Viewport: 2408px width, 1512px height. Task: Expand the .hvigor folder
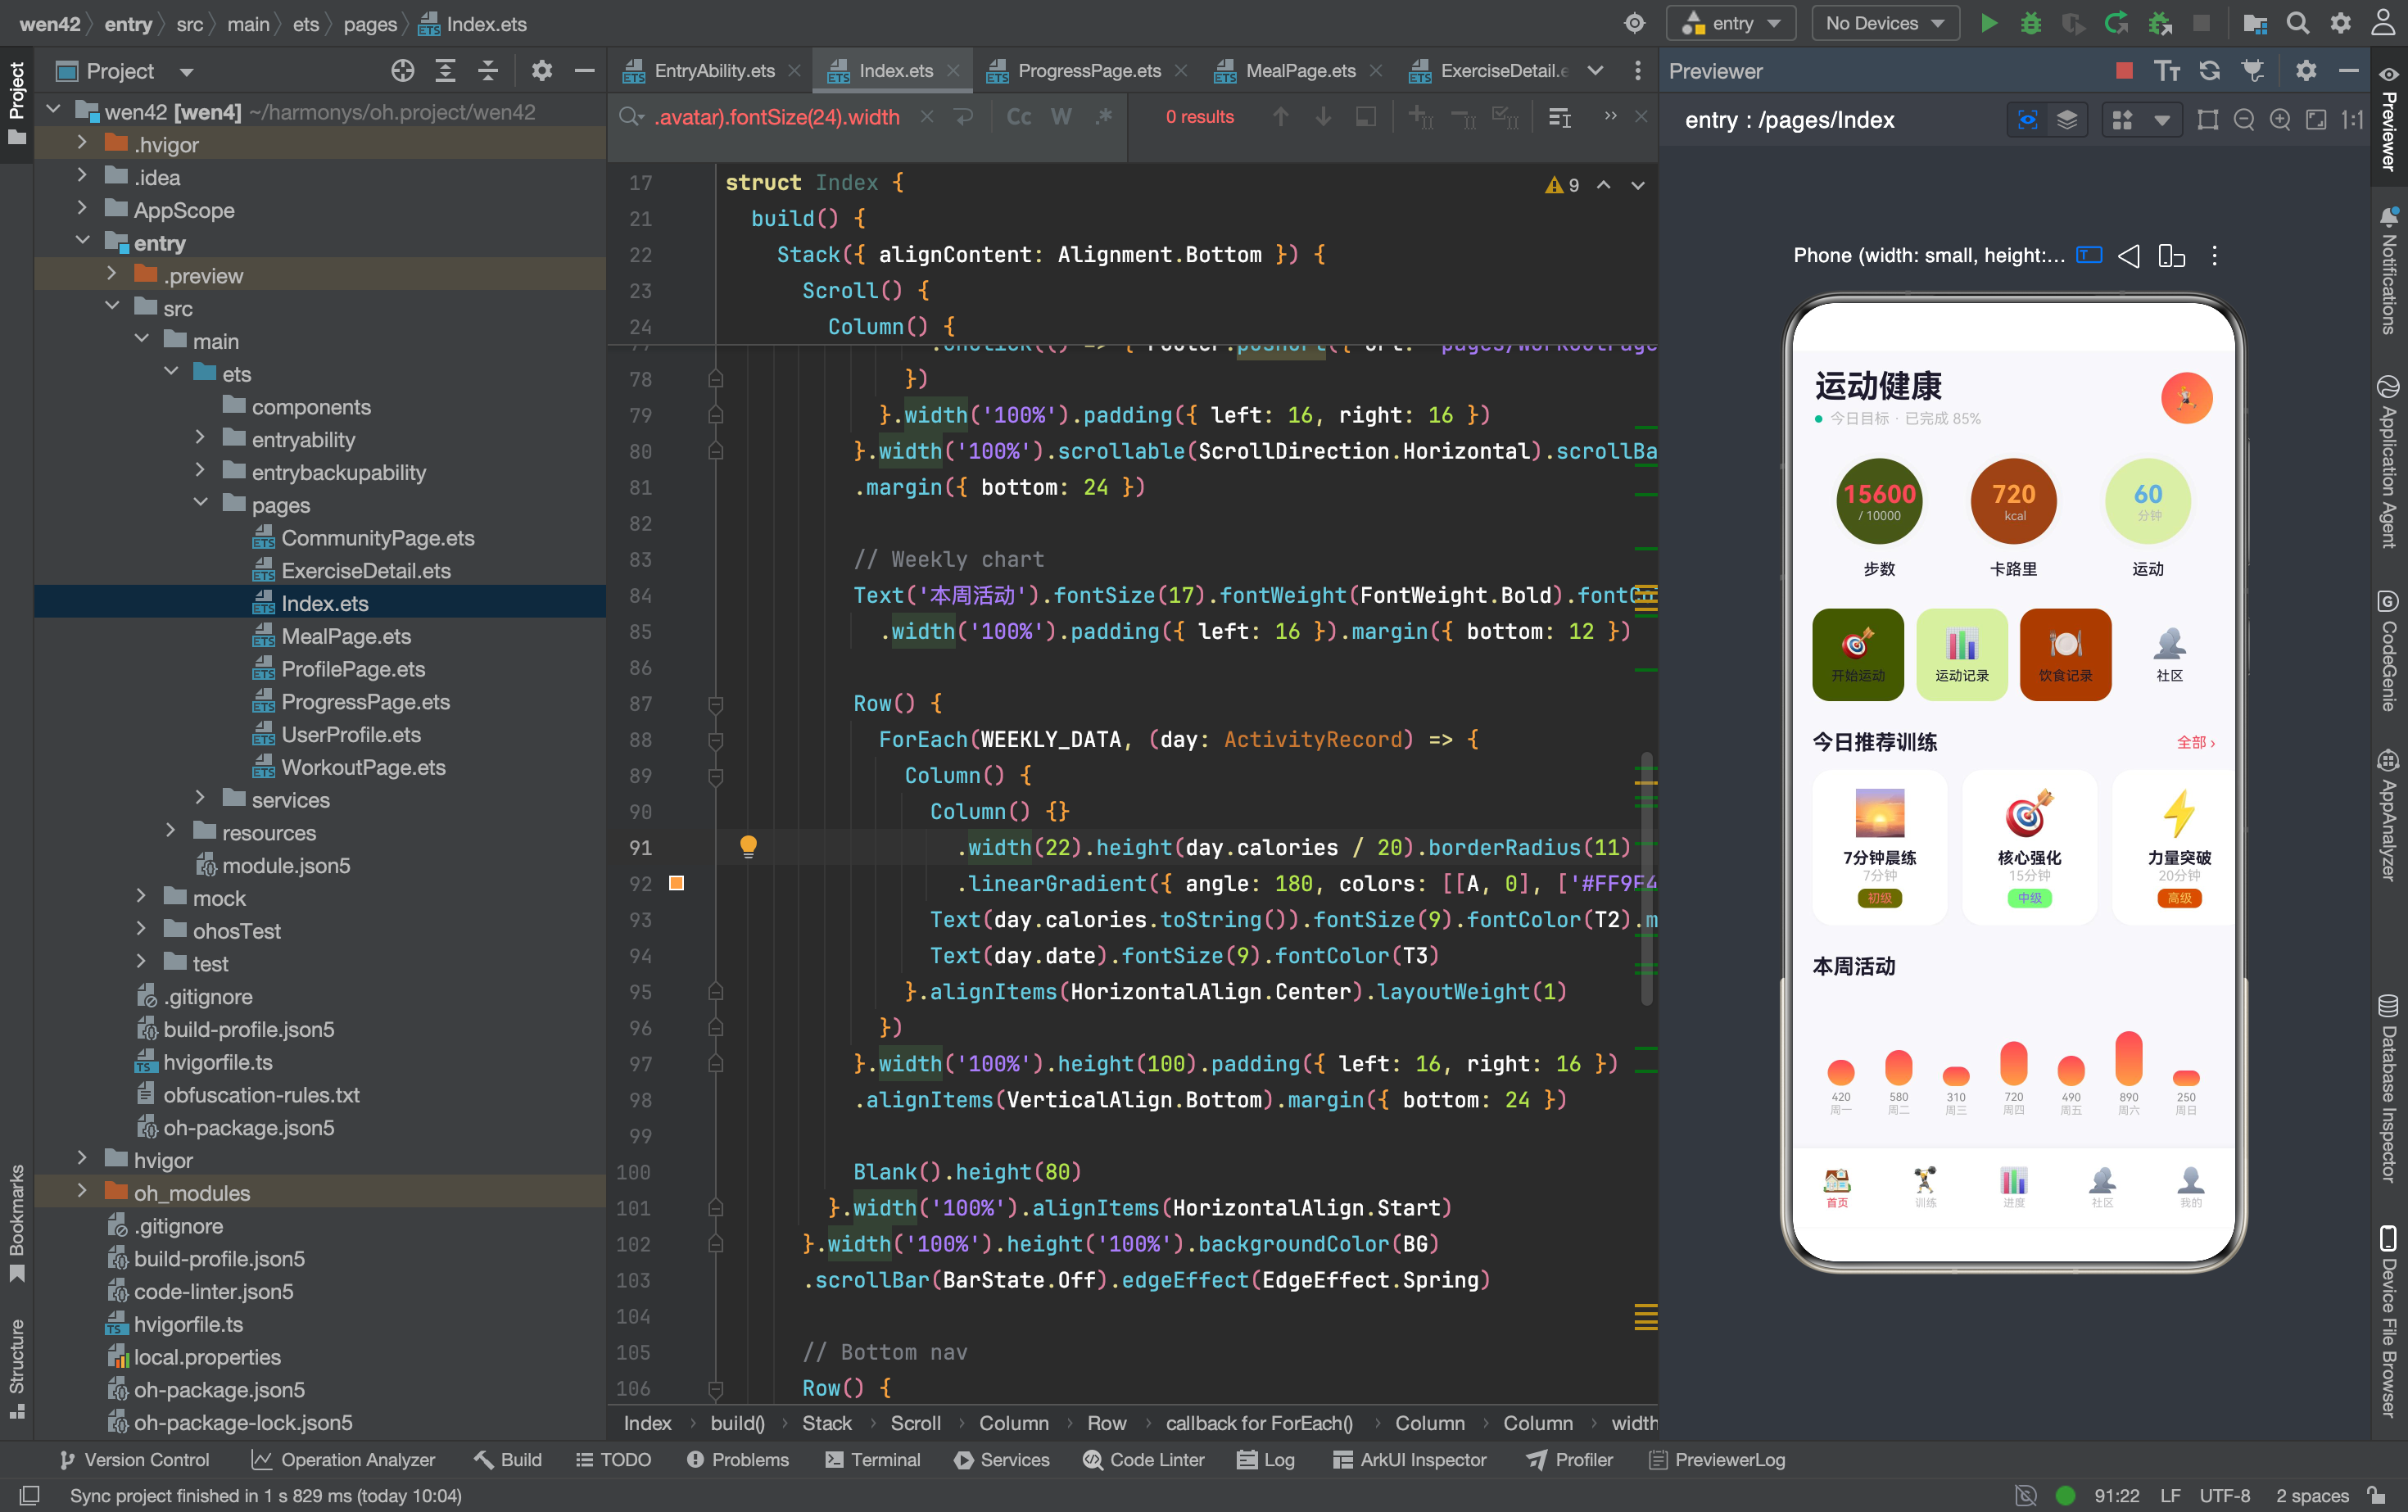82,144
